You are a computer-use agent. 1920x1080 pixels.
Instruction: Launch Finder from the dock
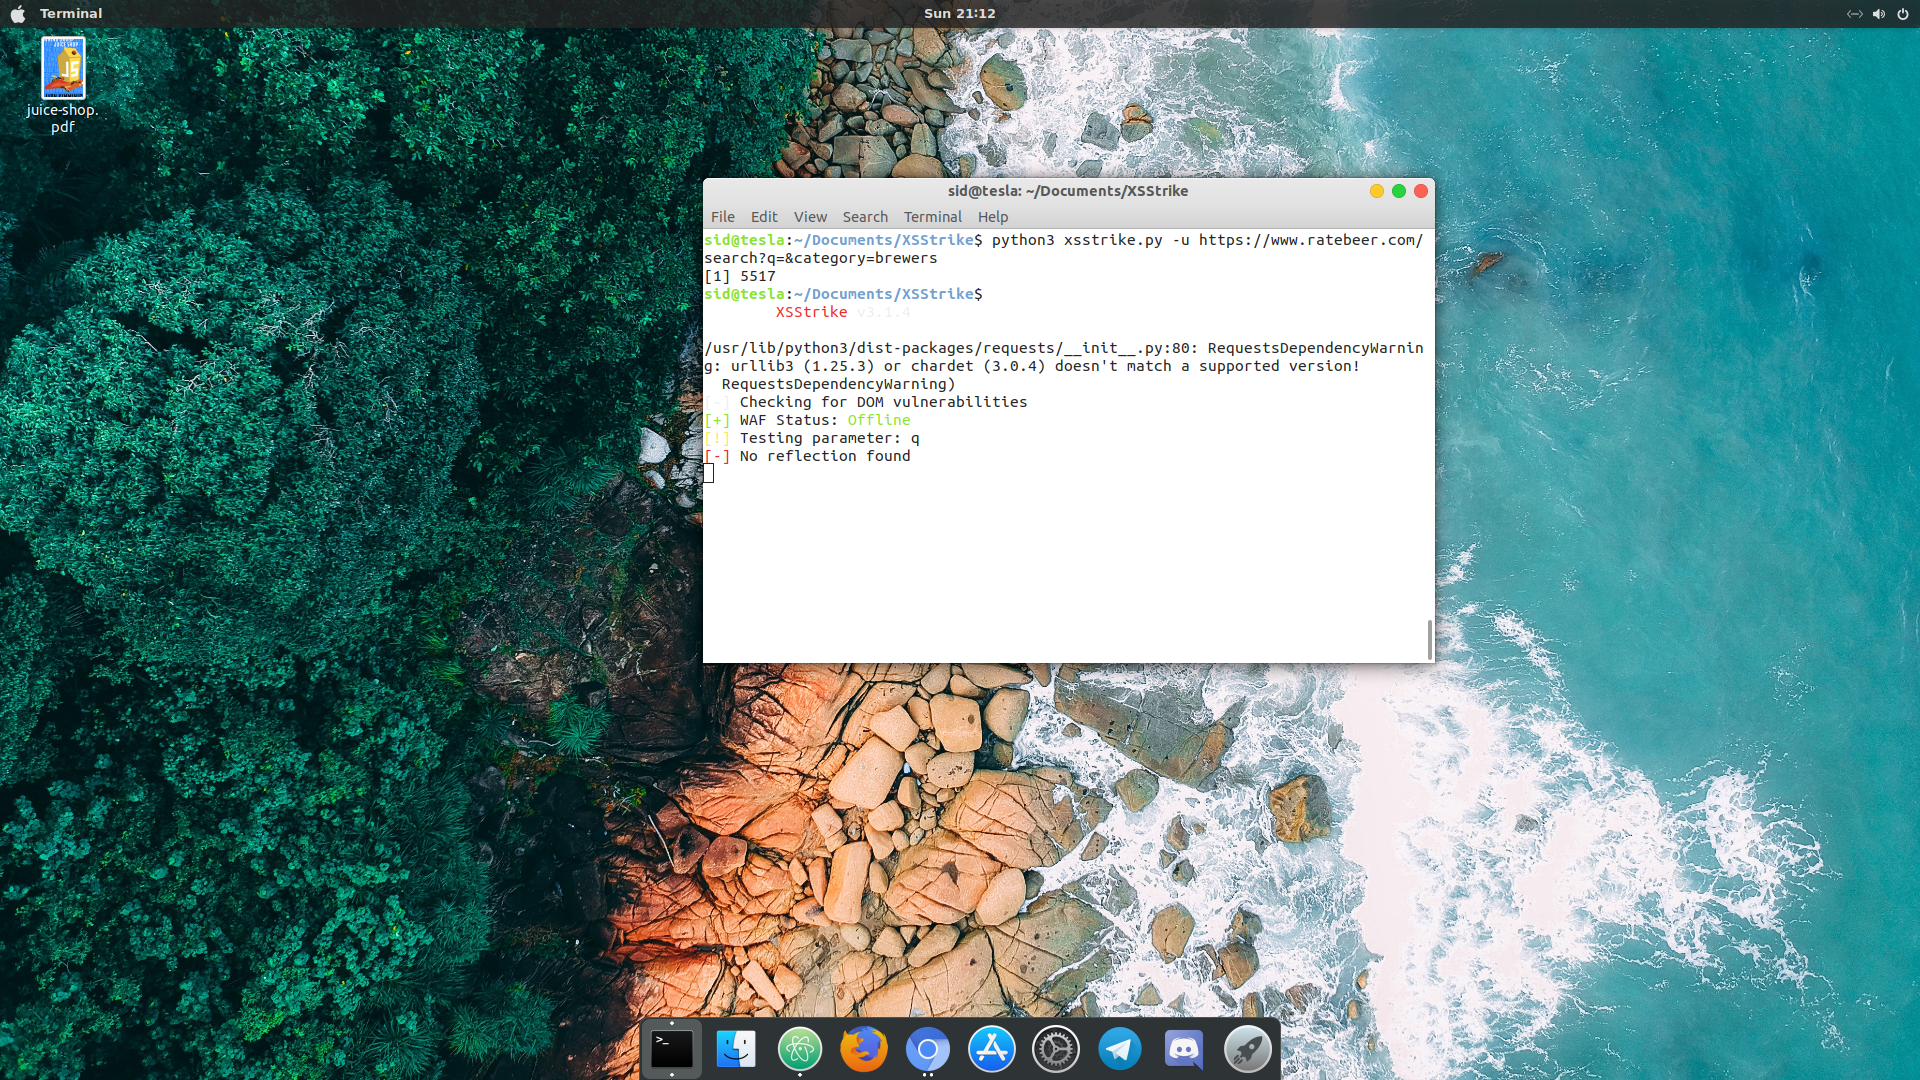point(736,1049)
